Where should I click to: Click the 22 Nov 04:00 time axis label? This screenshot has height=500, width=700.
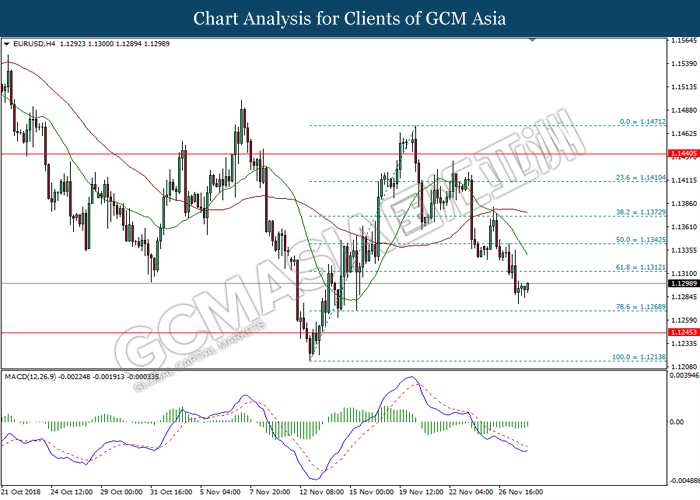click(471, 492)
